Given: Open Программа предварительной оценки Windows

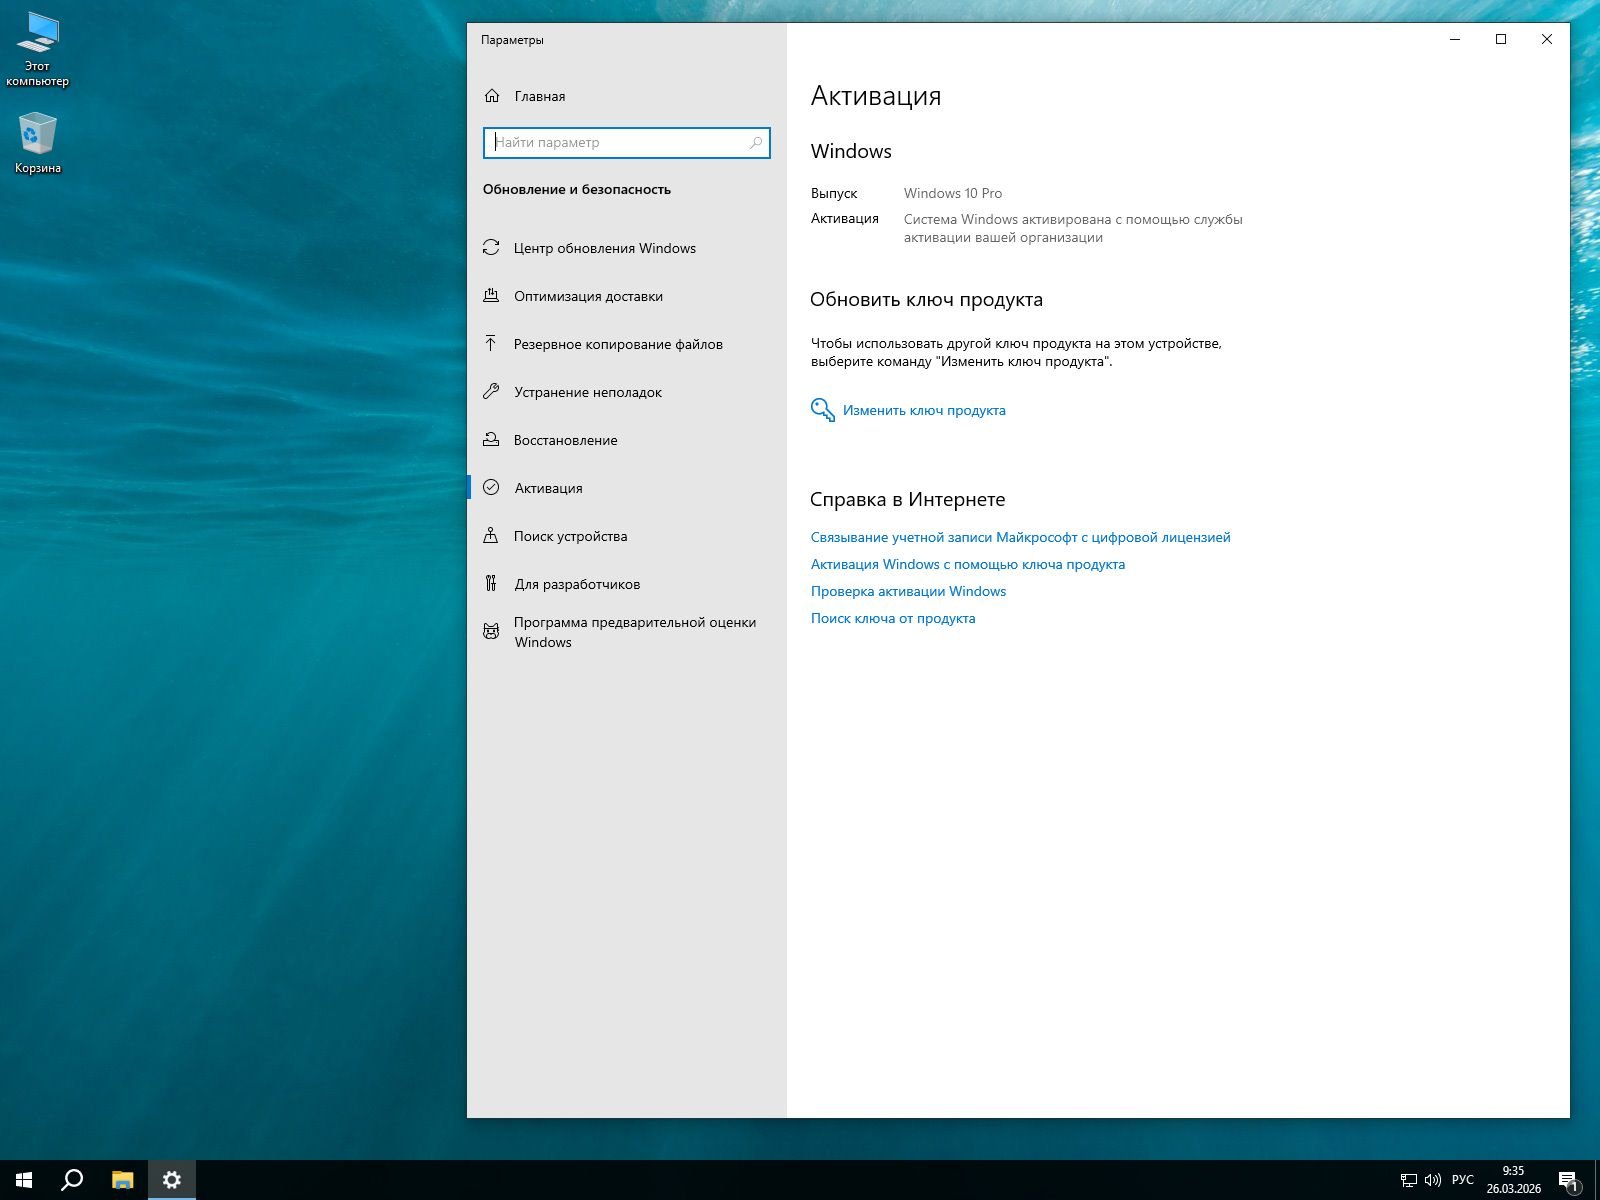Looking at the screenshot, I should pyautogui.click(x=634, y=632).
